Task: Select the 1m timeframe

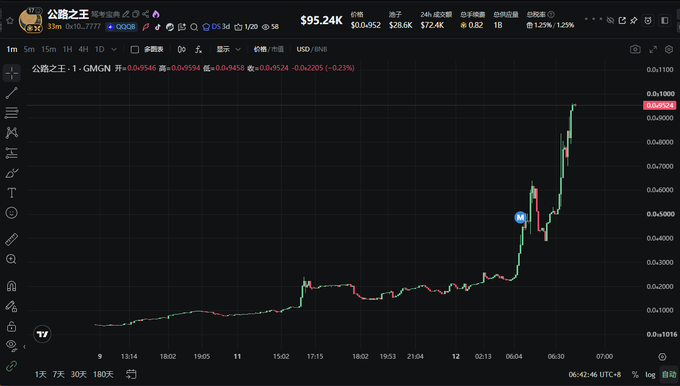Action: click(12, 49)
